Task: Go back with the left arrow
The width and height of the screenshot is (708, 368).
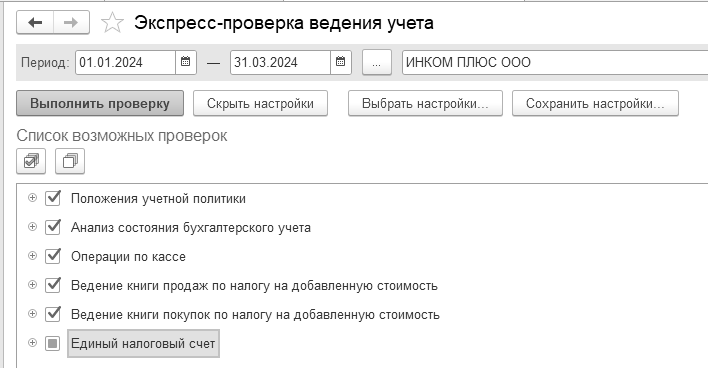Action: coord(35,22)
